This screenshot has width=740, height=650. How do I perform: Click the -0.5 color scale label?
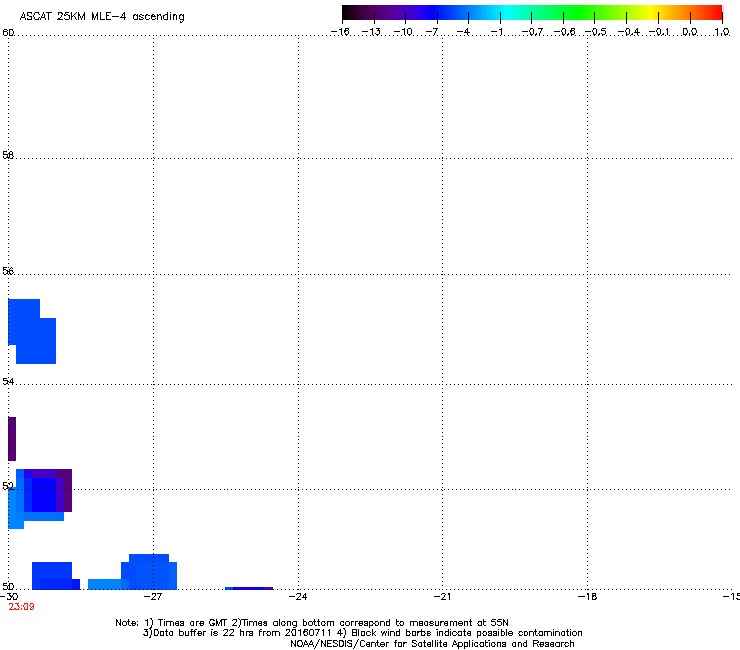pyautogui.click(x=596, y=32)
